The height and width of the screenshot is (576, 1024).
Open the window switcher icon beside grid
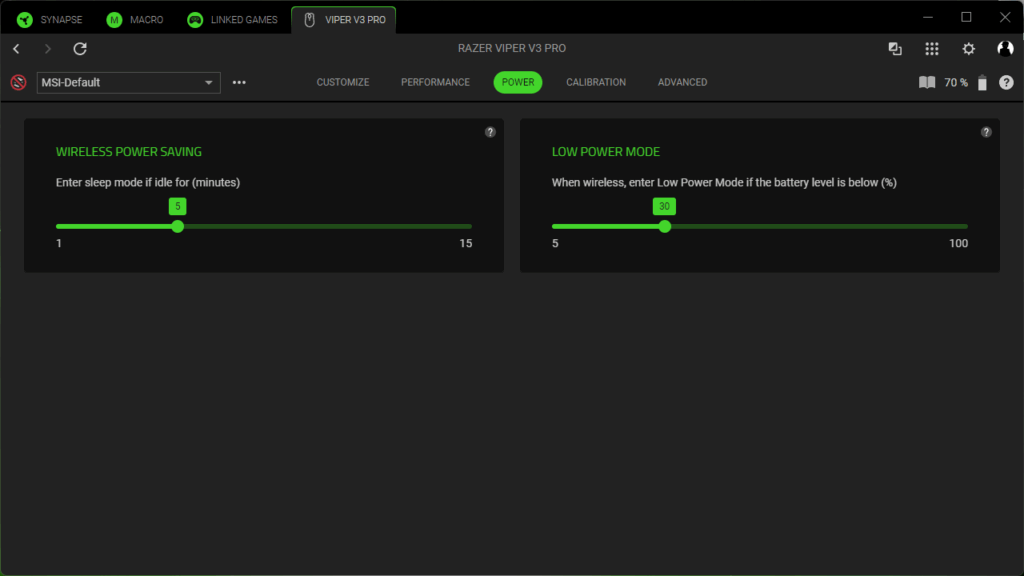click(895, 49)
